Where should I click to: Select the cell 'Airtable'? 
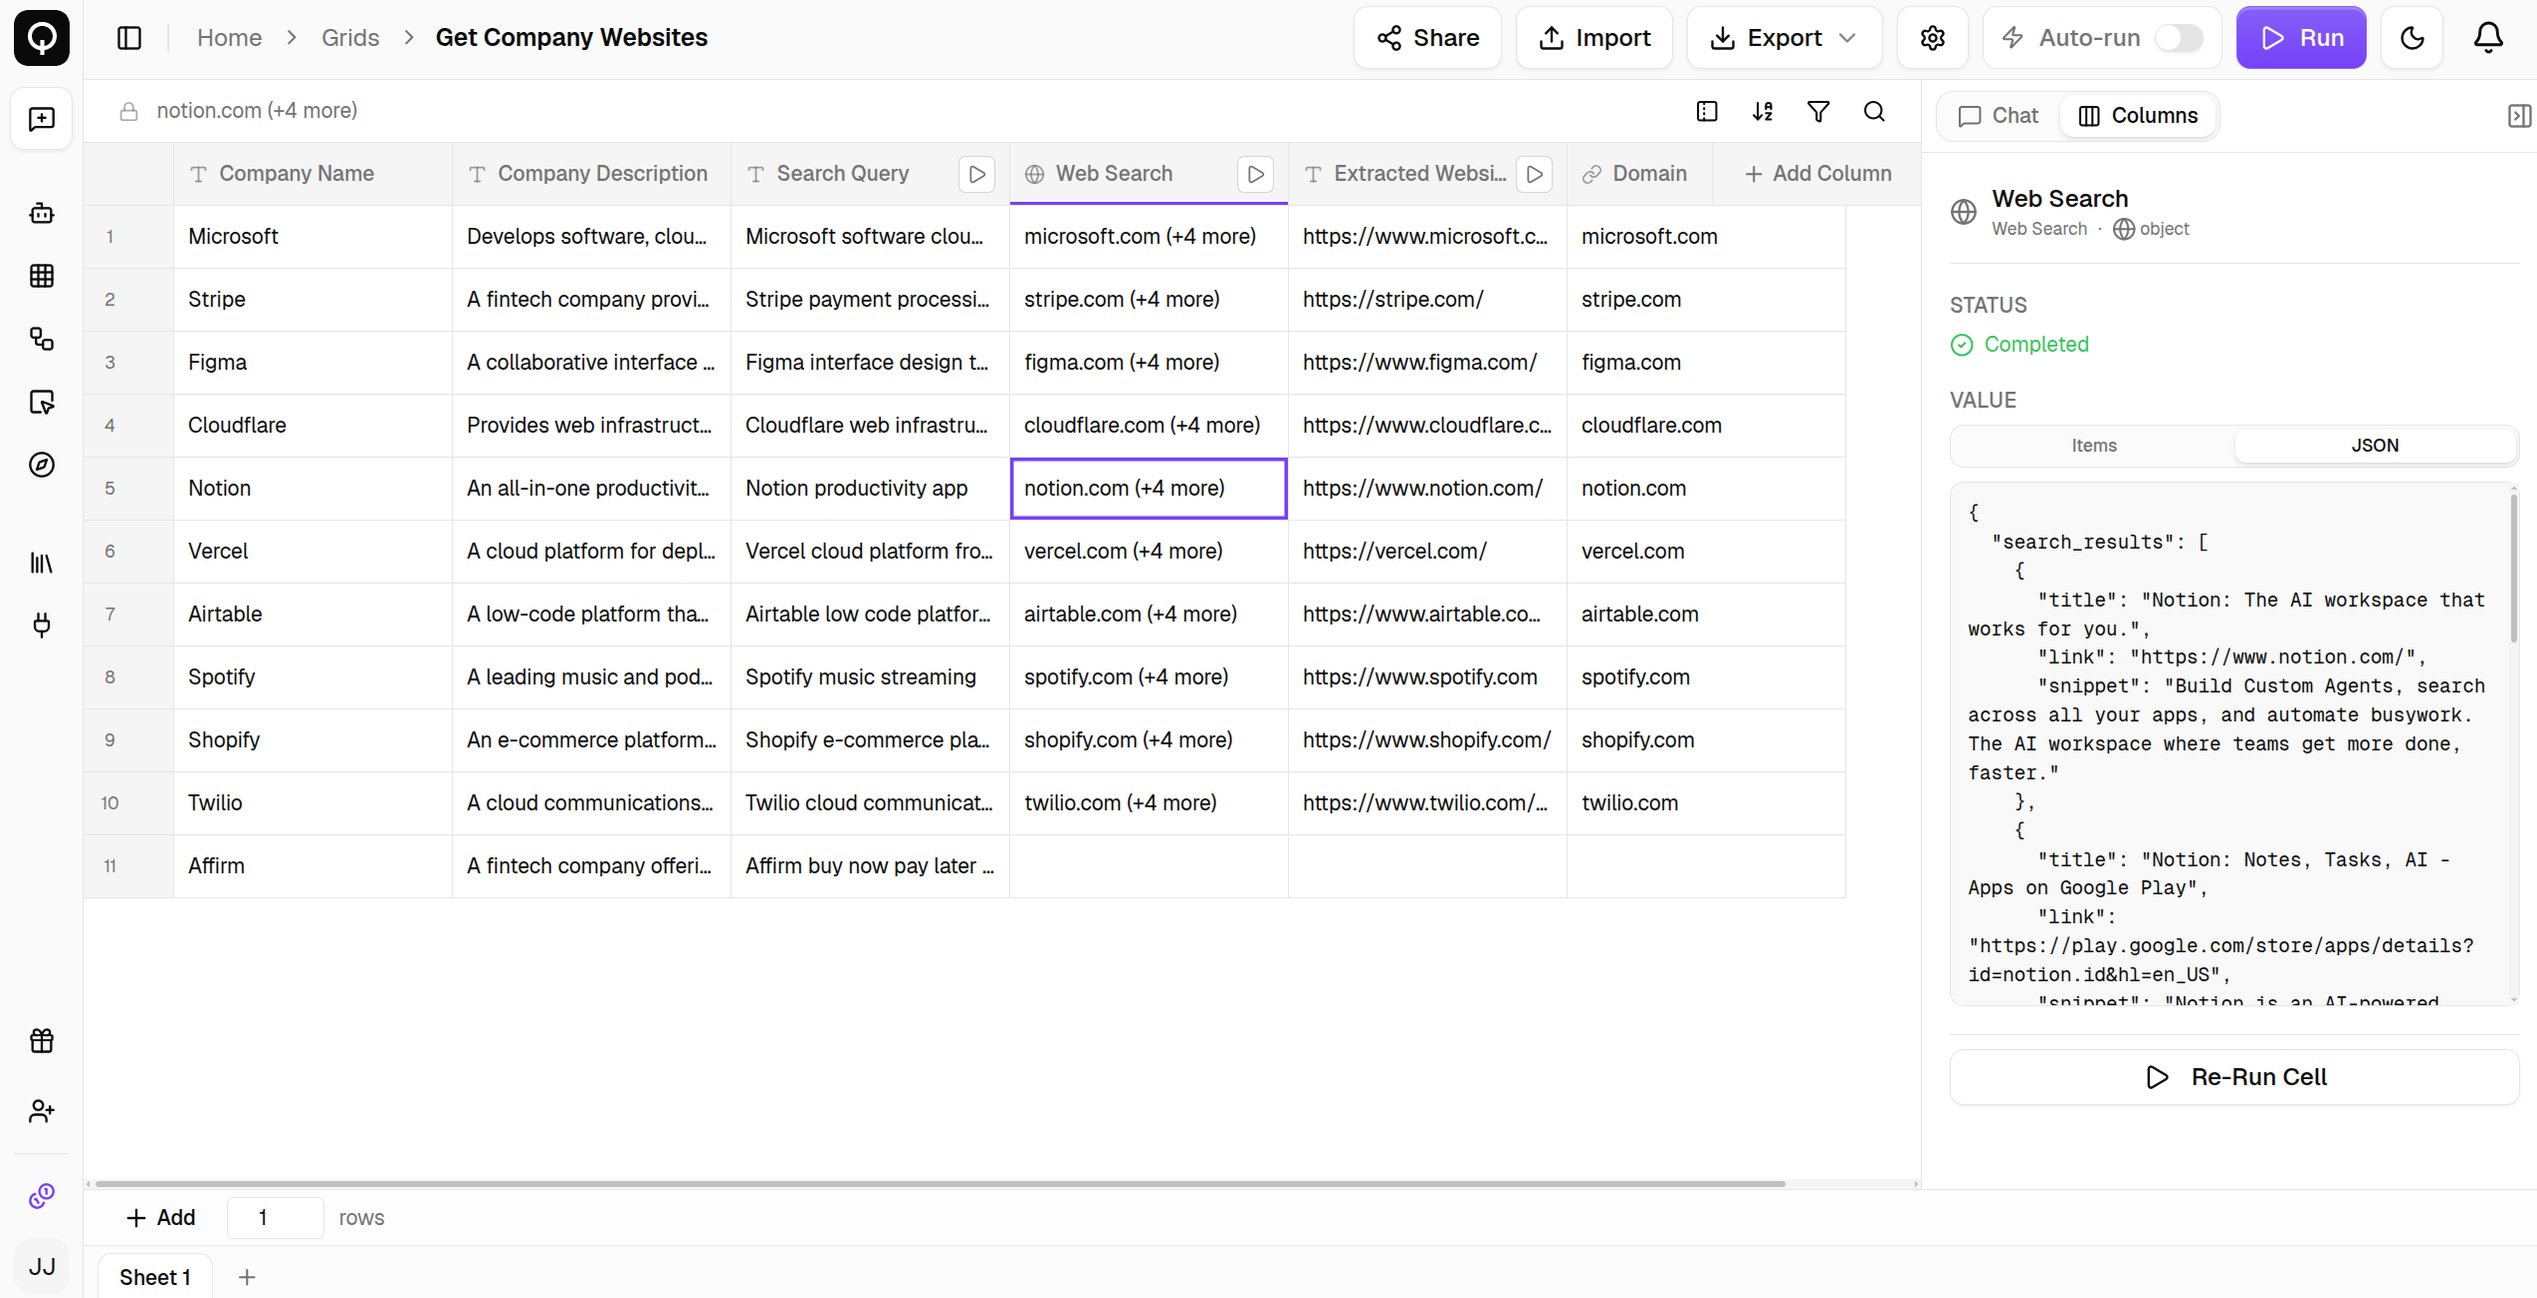point(313,615)
